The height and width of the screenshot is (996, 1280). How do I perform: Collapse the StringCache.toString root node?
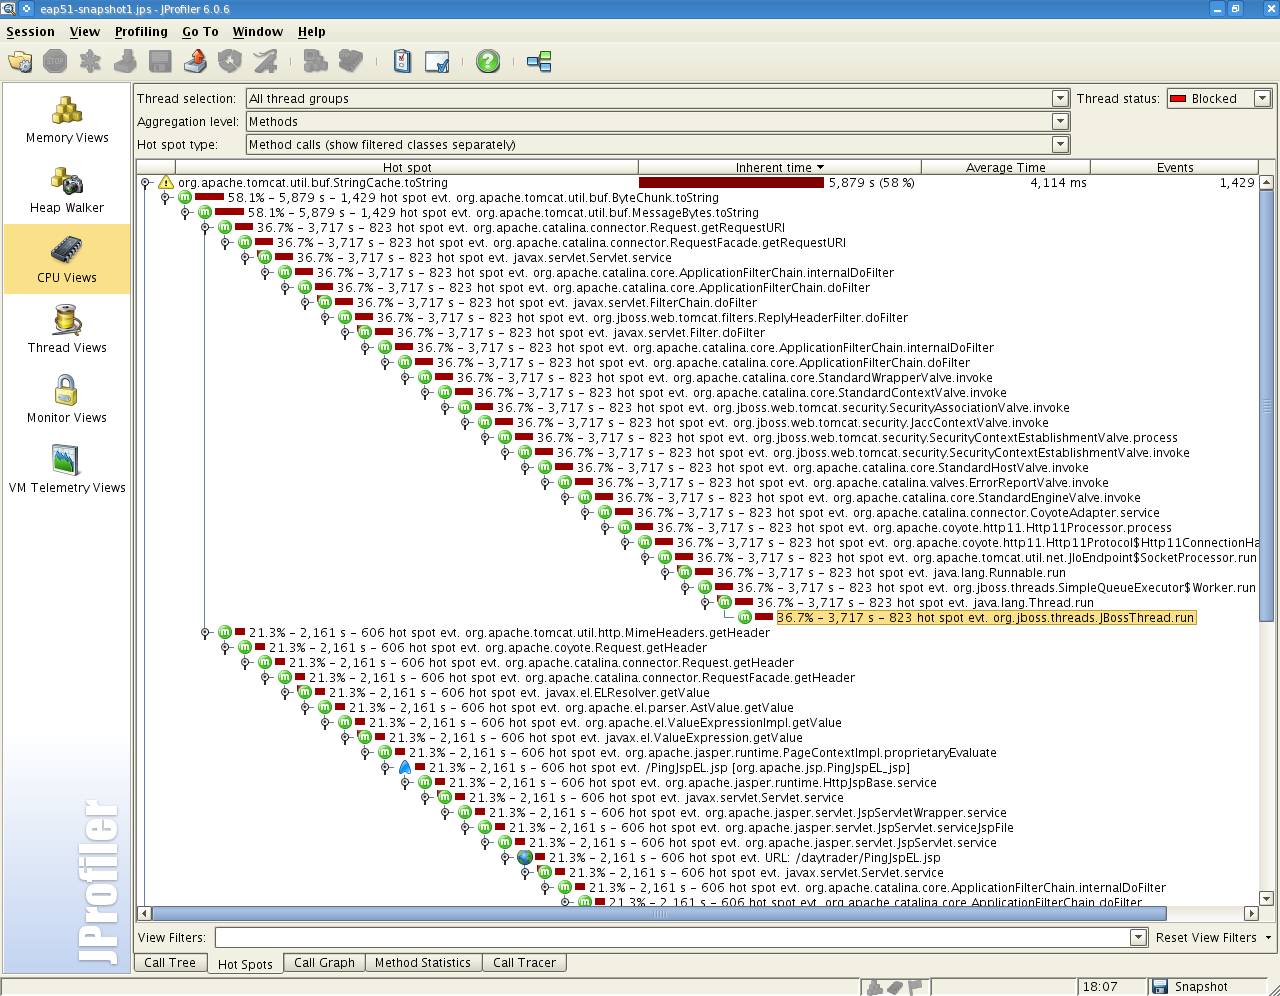point(146,183)
